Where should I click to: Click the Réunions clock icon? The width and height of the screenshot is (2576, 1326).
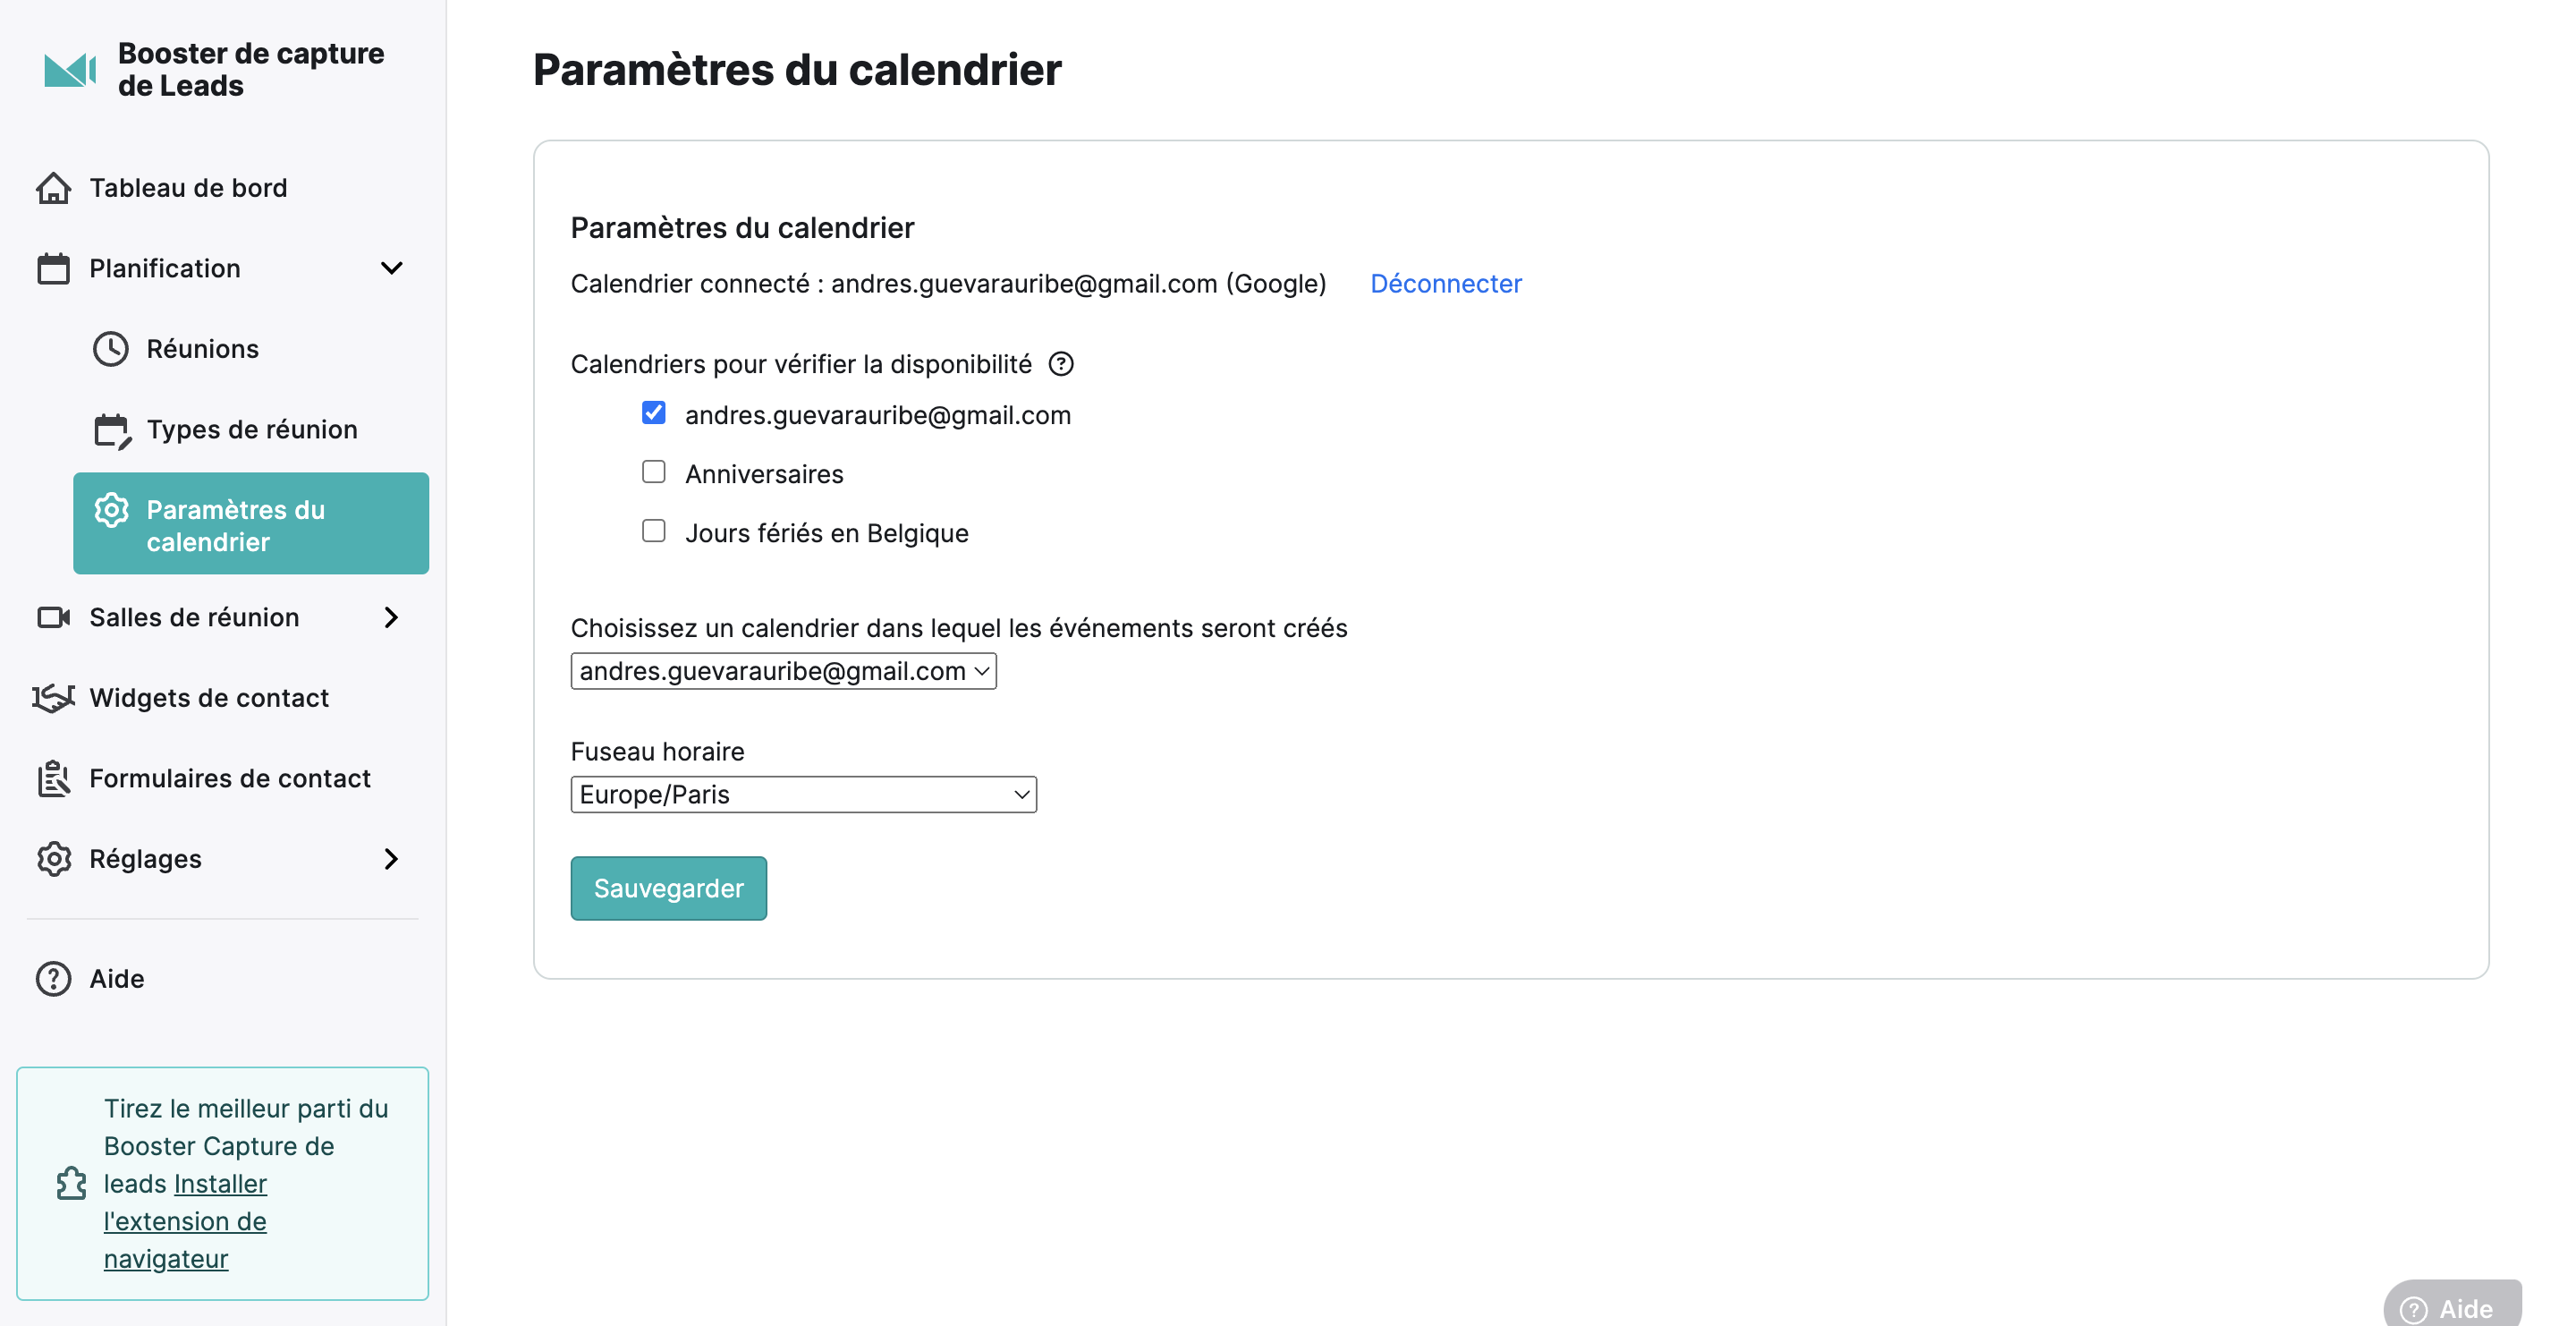(x=111, y=349)
